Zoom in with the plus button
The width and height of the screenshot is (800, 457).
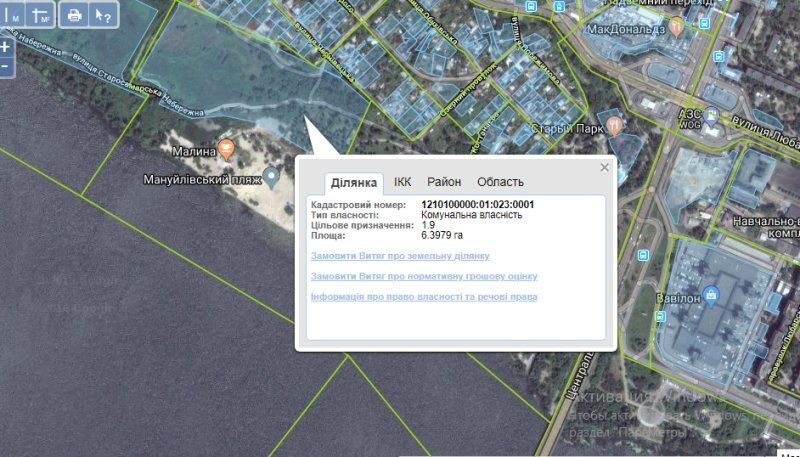(x=5, y=47)
